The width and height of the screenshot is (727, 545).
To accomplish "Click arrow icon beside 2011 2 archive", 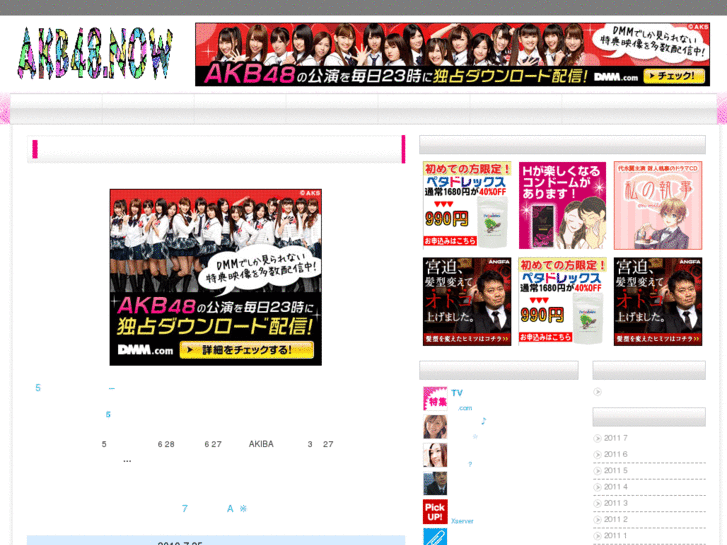I will click(598, 519).
